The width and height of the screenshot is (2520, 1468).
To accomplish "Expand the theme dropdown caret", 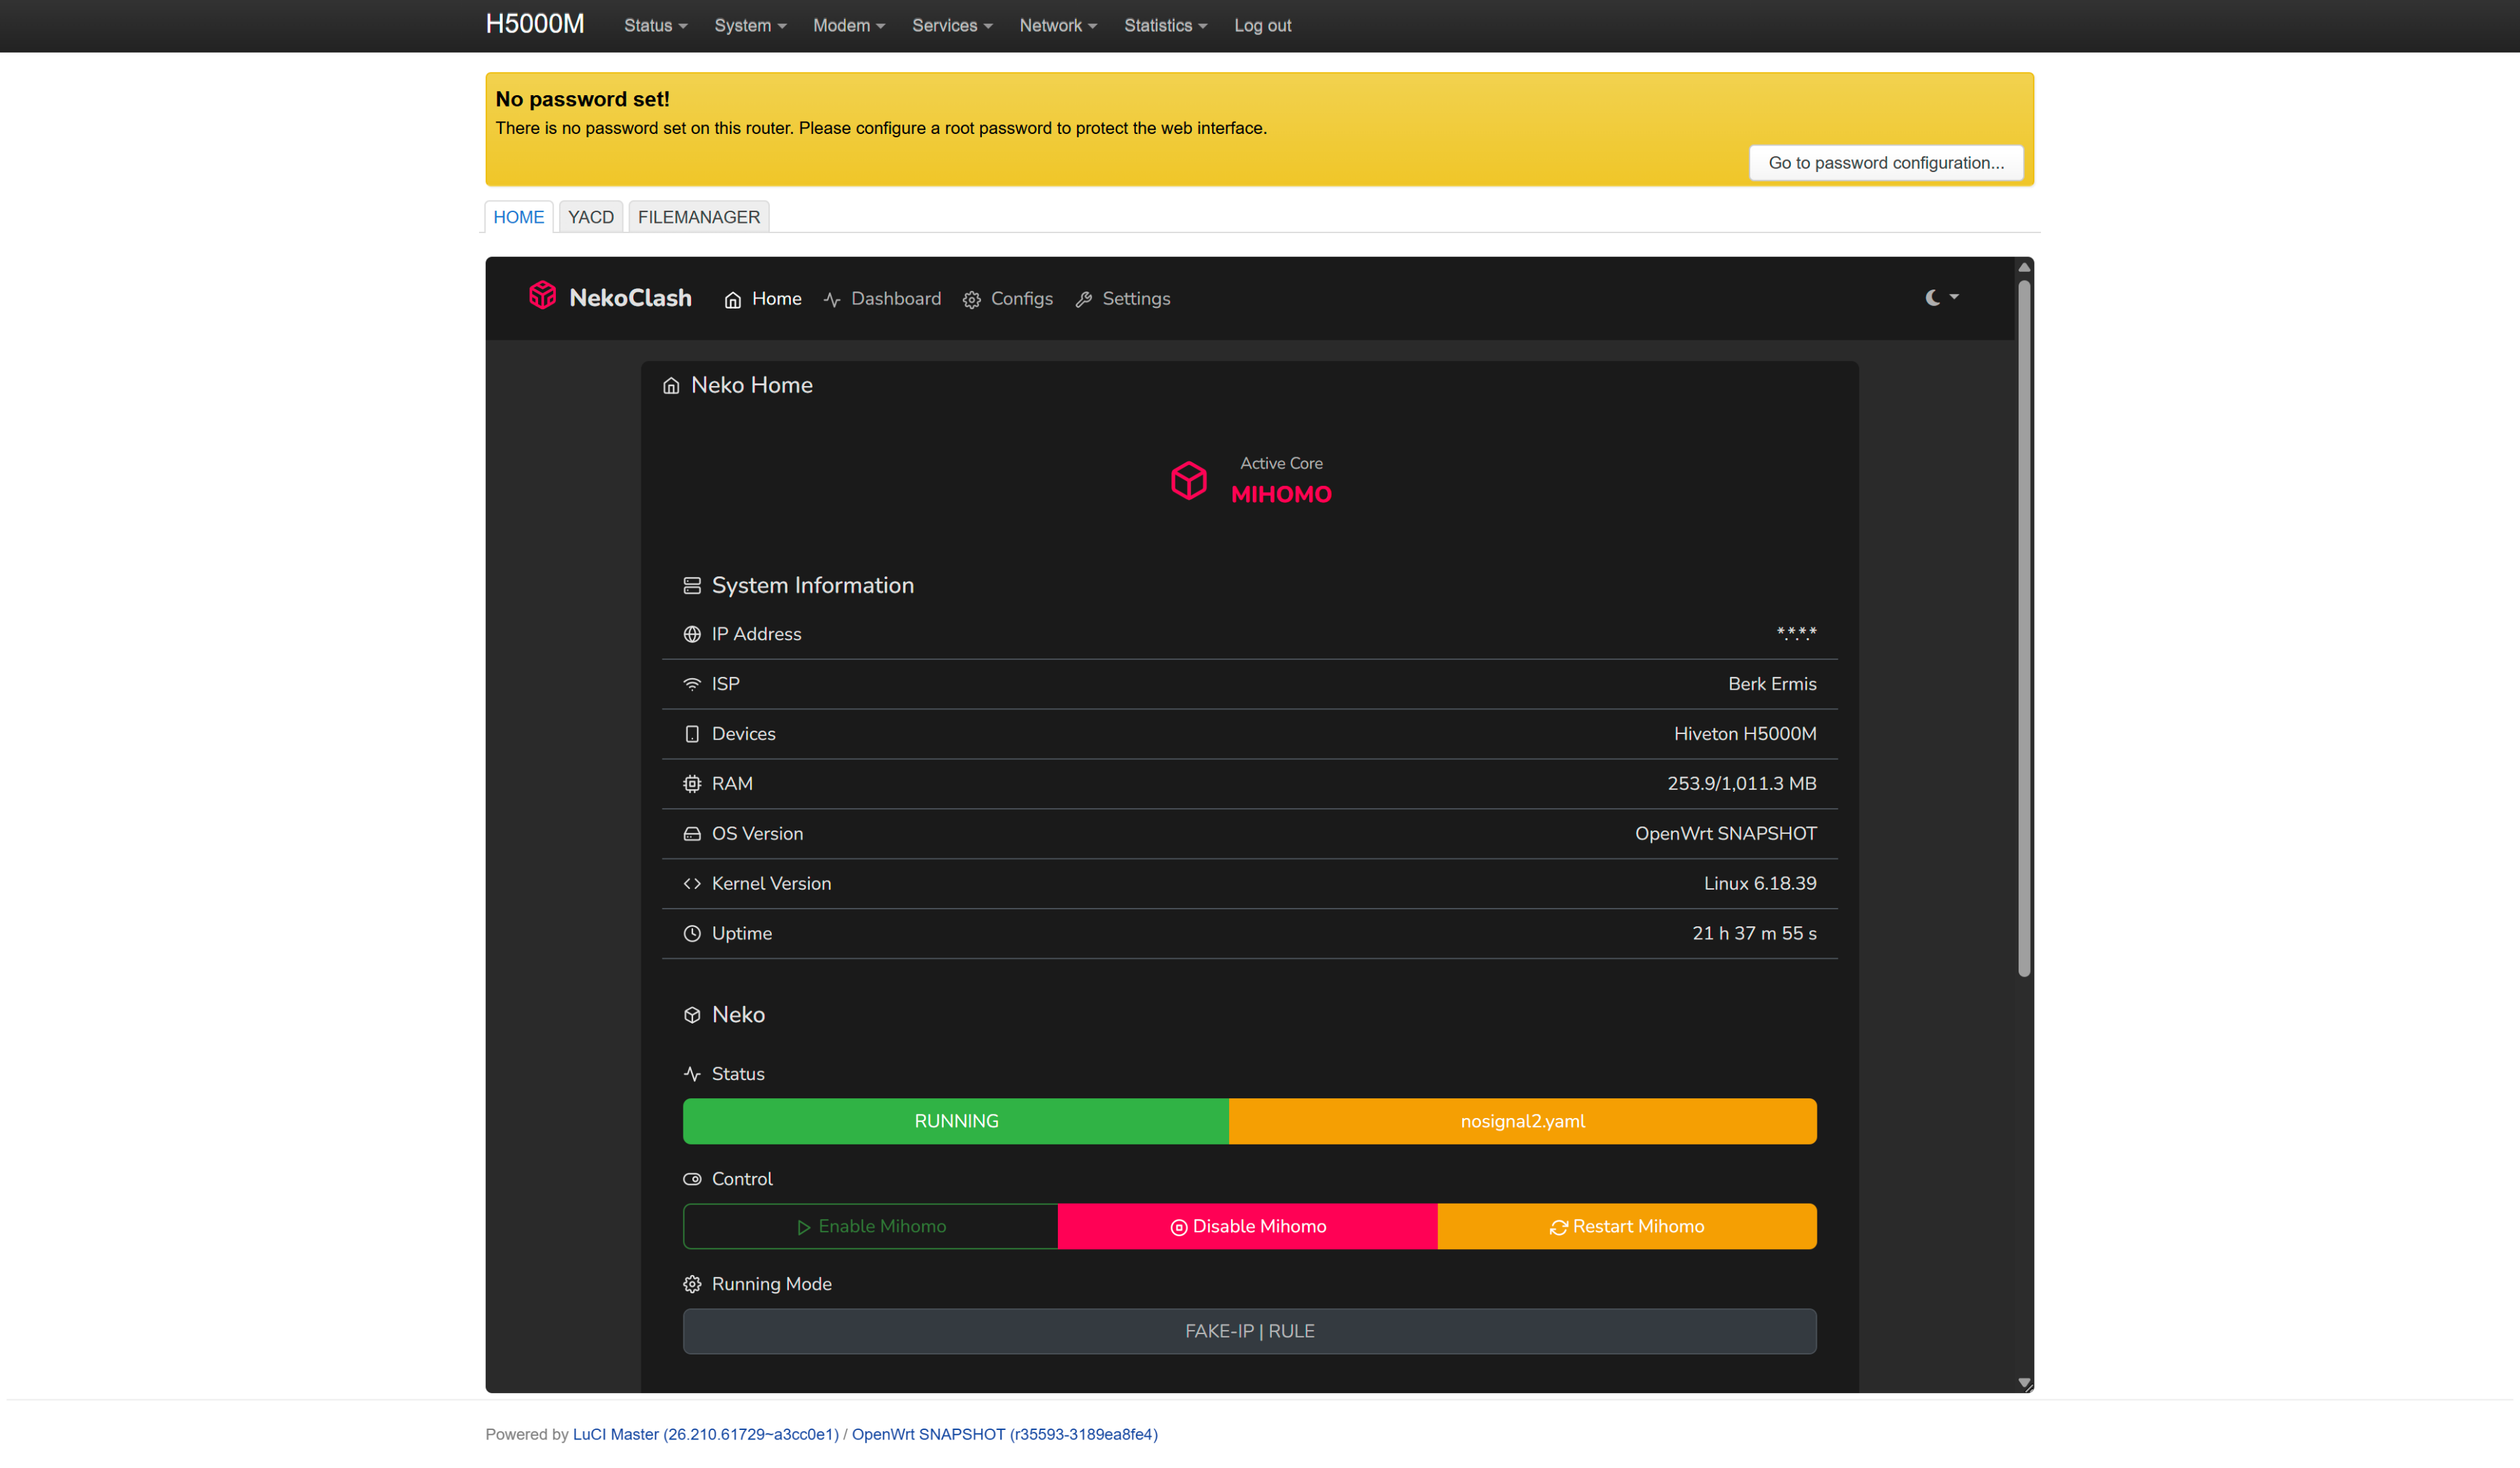I will tap(1954, 297).
